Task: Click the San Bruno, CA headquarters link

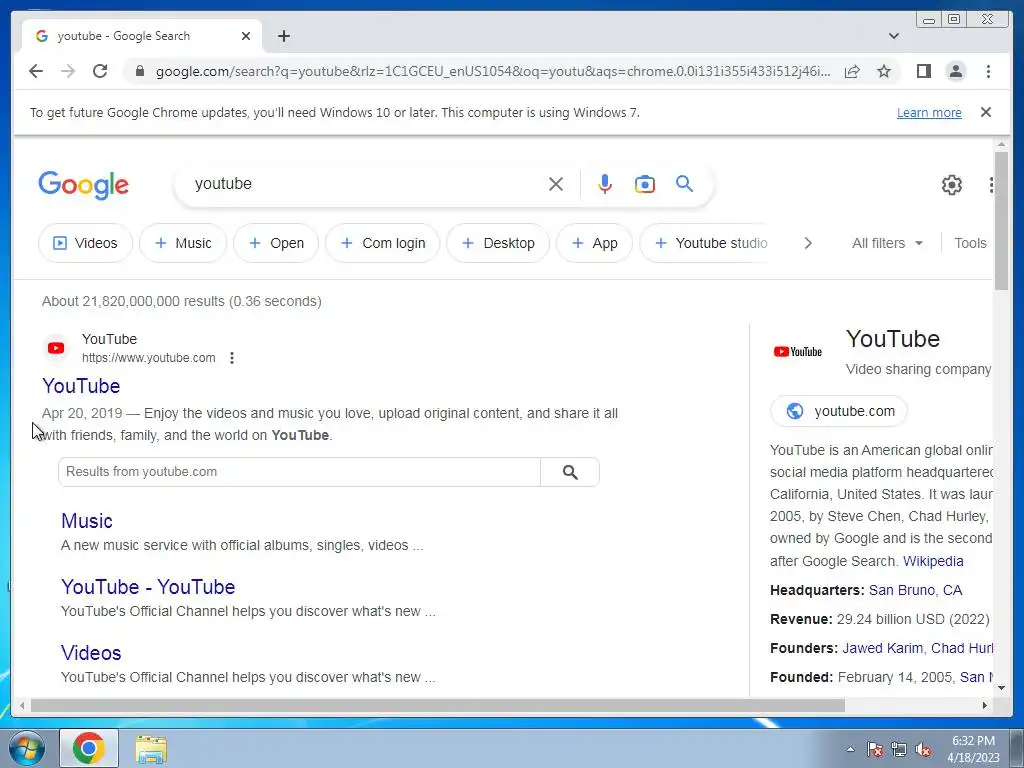Action: [915, 590]
